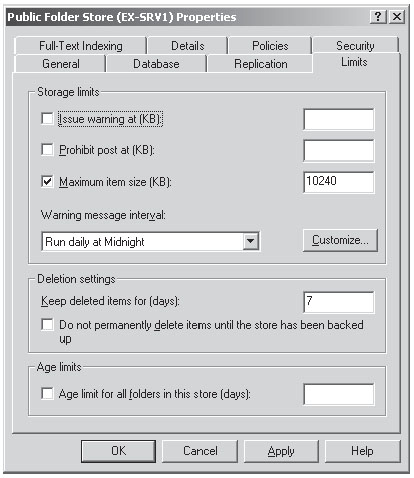414x478 pixels.
Task: Close the Properties dialog with X icon
Action: pyautogui.click(x=397, y=16)
